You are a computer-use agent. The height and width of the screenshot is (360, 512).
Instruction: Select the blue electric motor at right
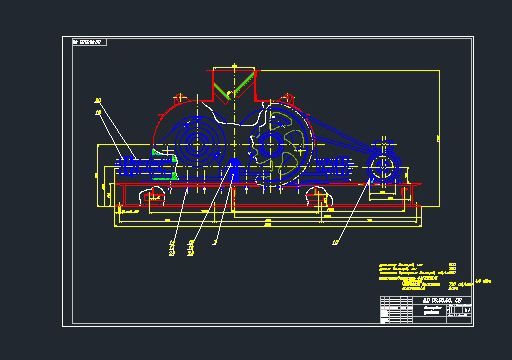click(x=383, y=163)
